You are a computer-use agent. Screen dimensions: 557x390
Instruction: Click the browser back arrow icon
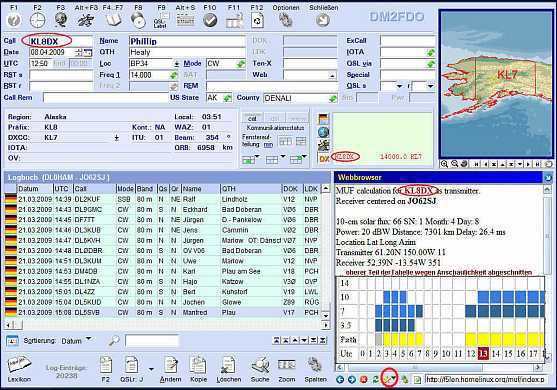(340, 379)
